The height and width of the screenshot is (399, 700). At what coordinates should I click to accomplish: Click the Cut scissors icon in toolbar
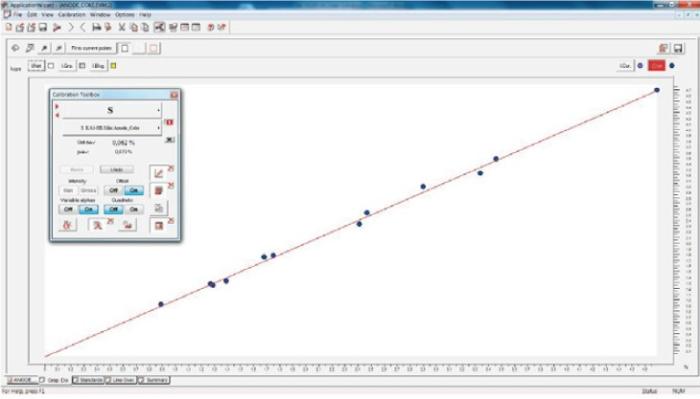121,27
